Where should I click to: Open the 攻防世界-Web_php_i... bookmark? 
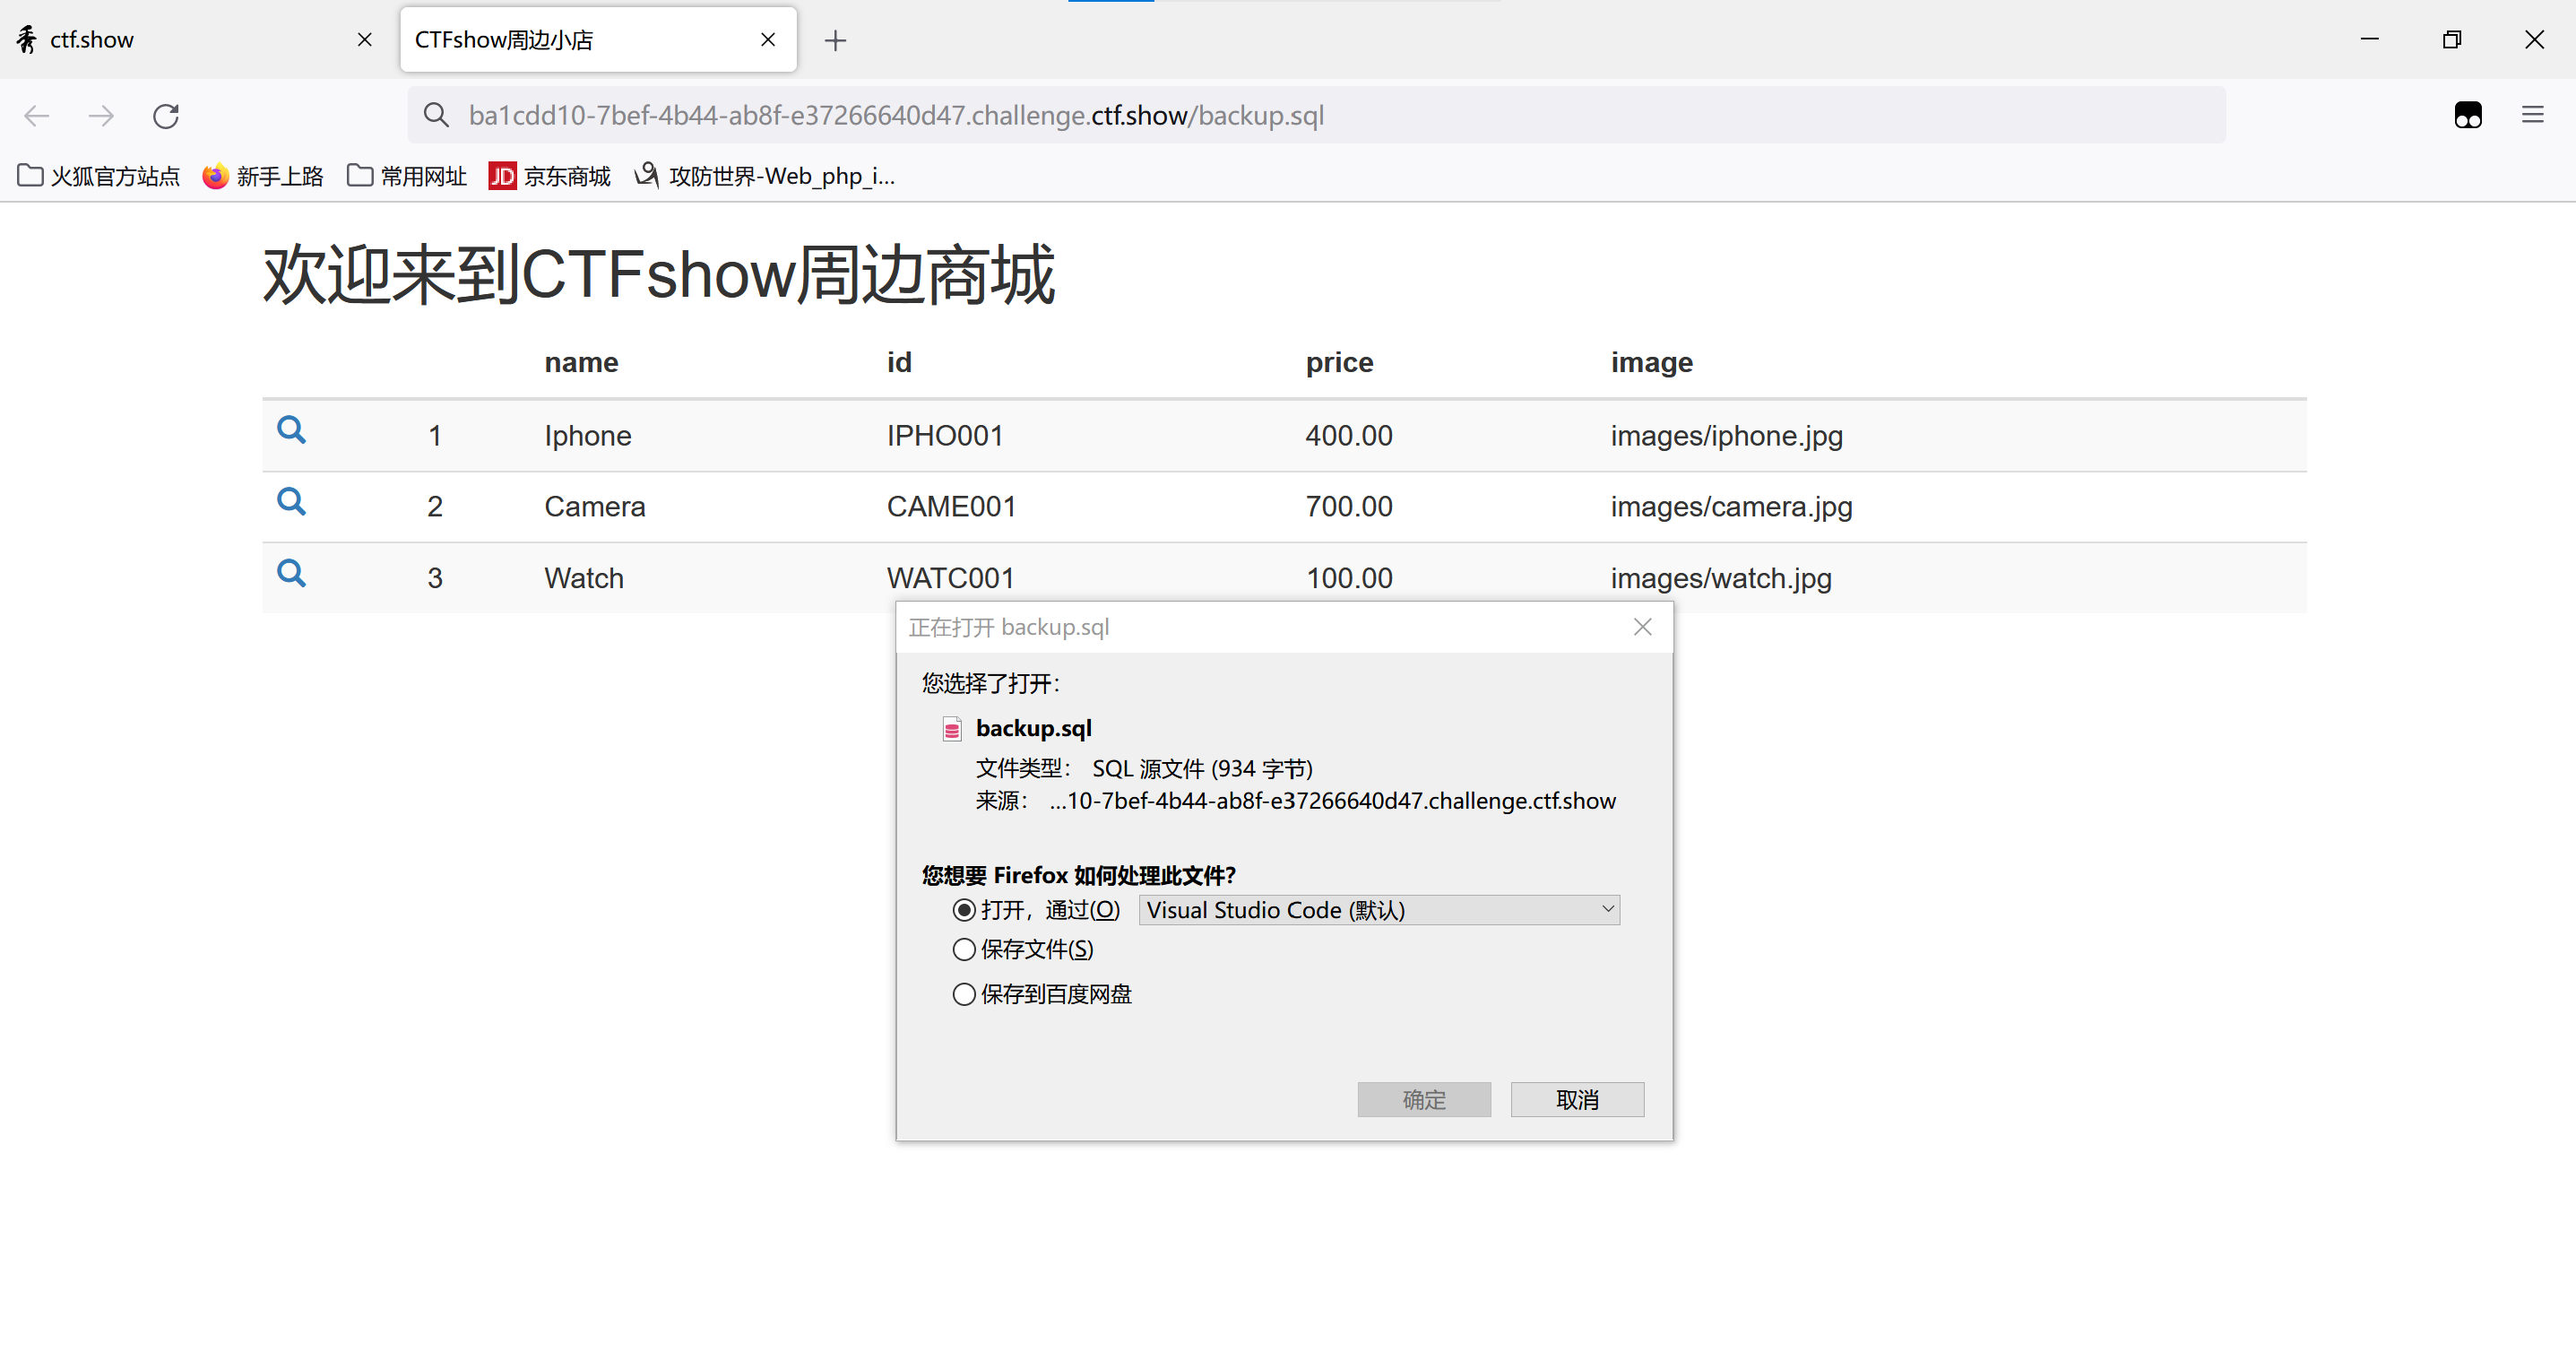(765, 176)
